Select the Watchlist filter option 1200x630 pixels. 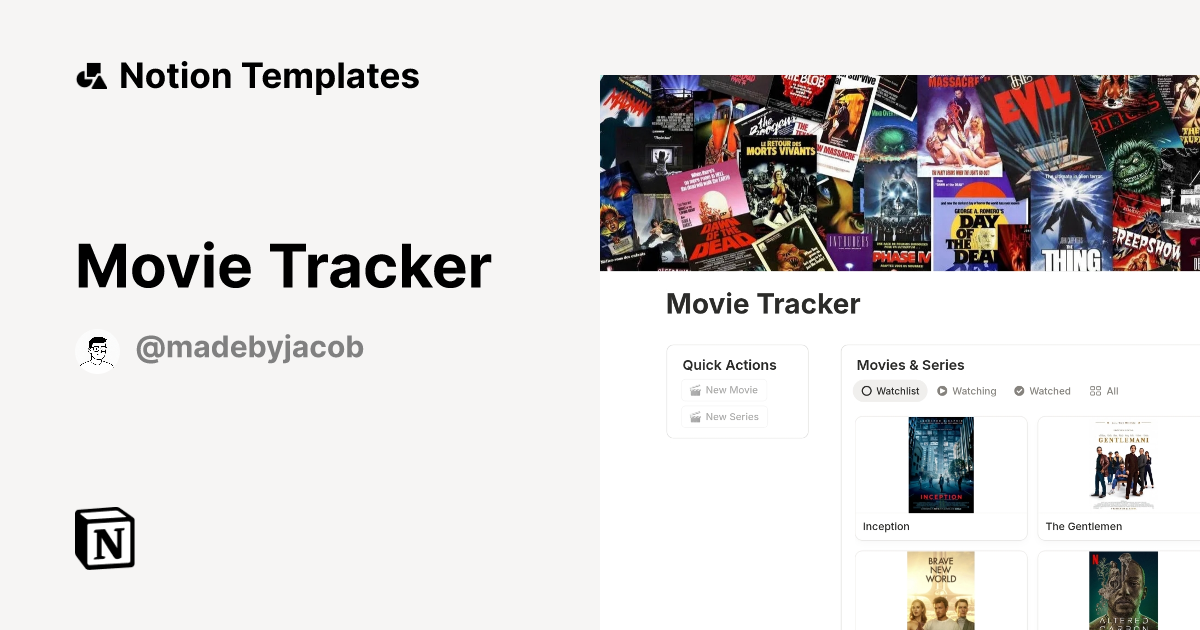click(890, 391)
